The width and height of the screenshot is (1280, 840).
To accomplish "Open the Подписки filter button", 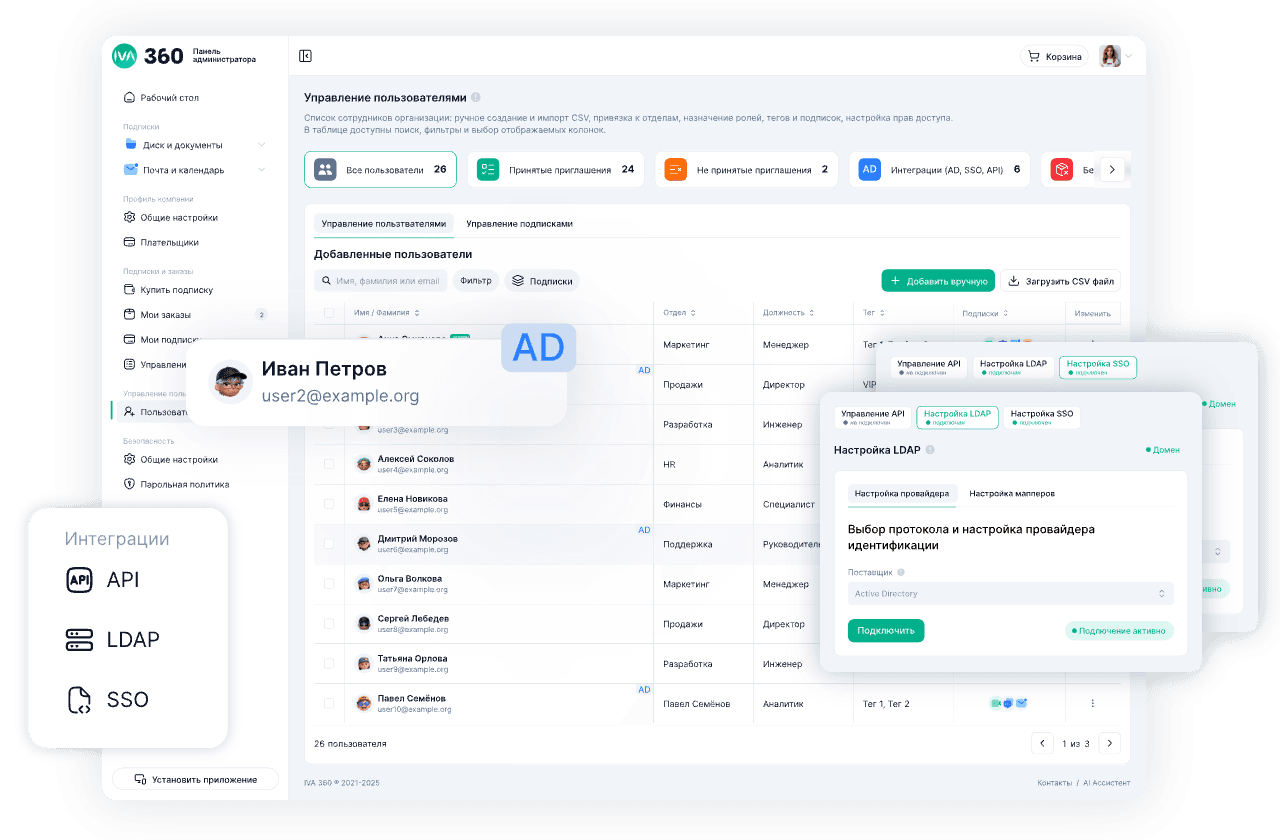I will (x=542, y=281).
